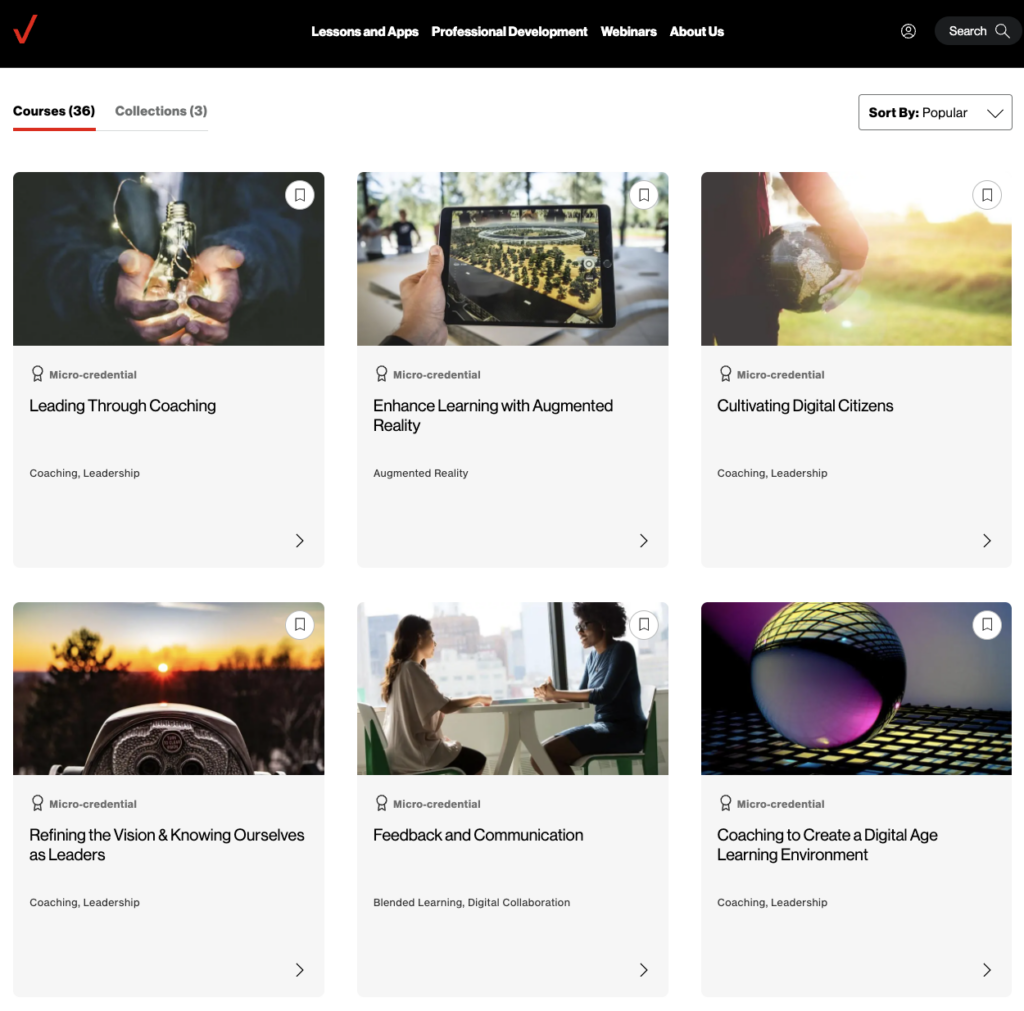Click the arrow on Enhance Learning with Augmented Reality
1024x1011 pixels.
coord(644,541)
